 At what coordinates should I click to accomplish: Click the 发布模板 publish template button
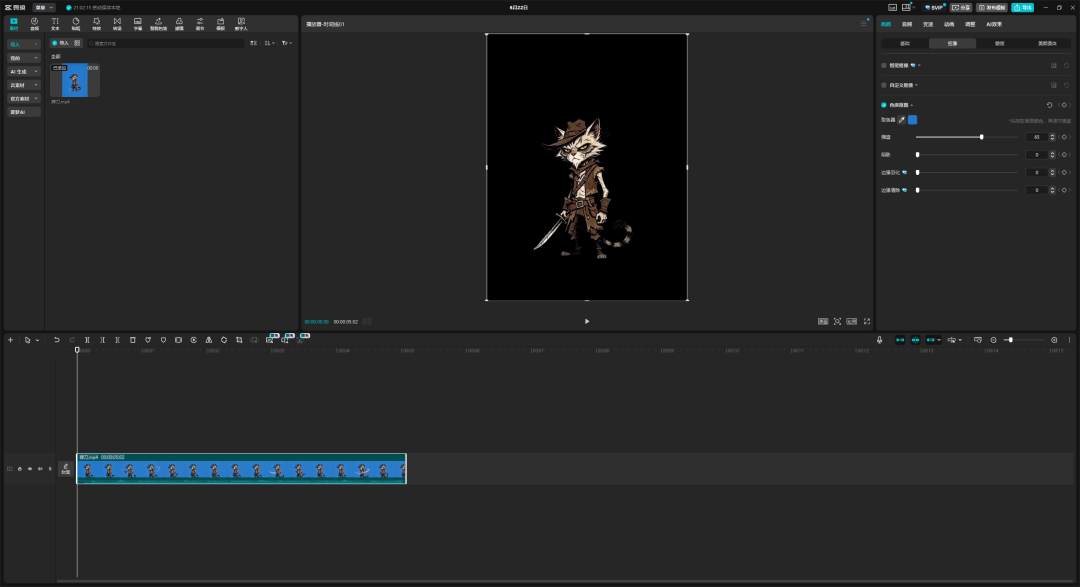click(x=992, y=8)
